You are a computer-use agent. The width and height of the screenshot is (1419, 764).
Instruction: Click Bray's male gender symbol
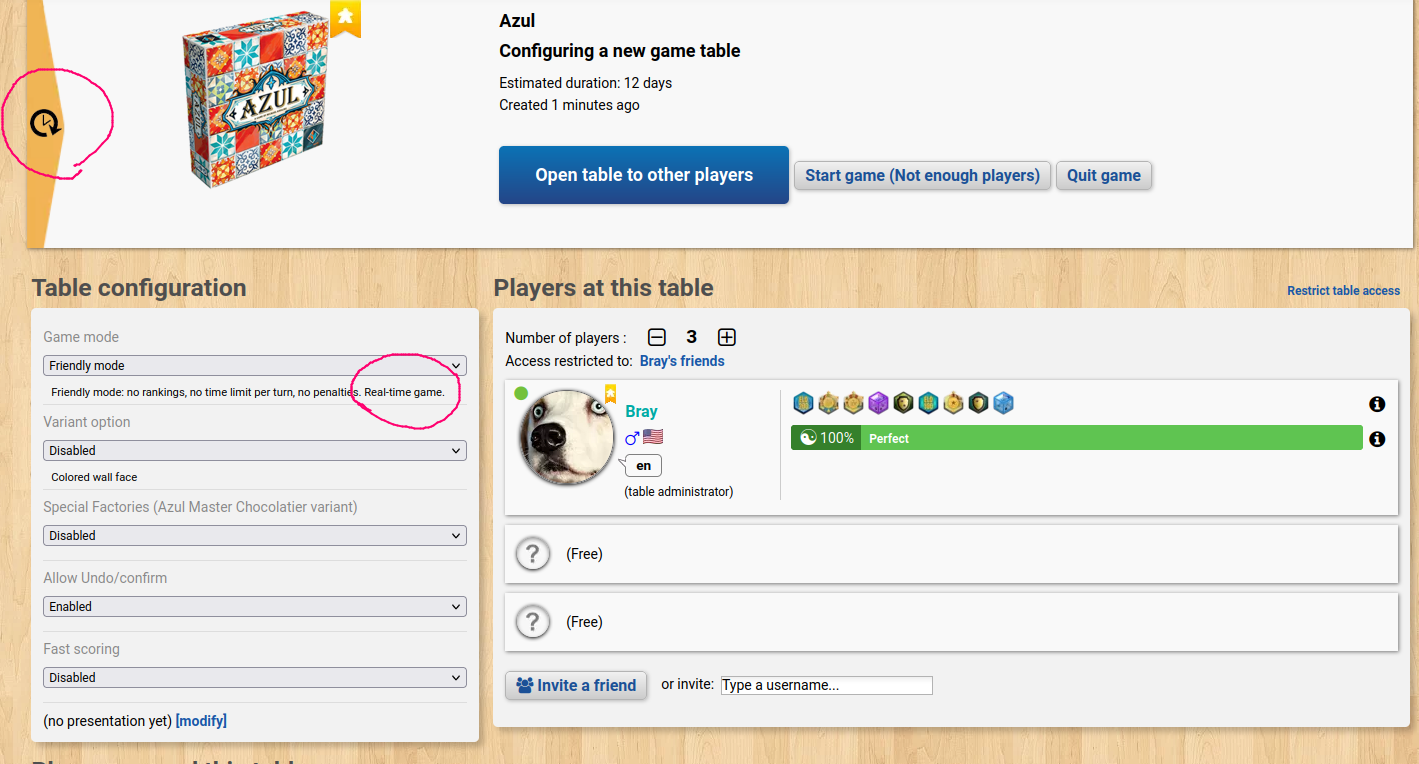coord(632,437)
